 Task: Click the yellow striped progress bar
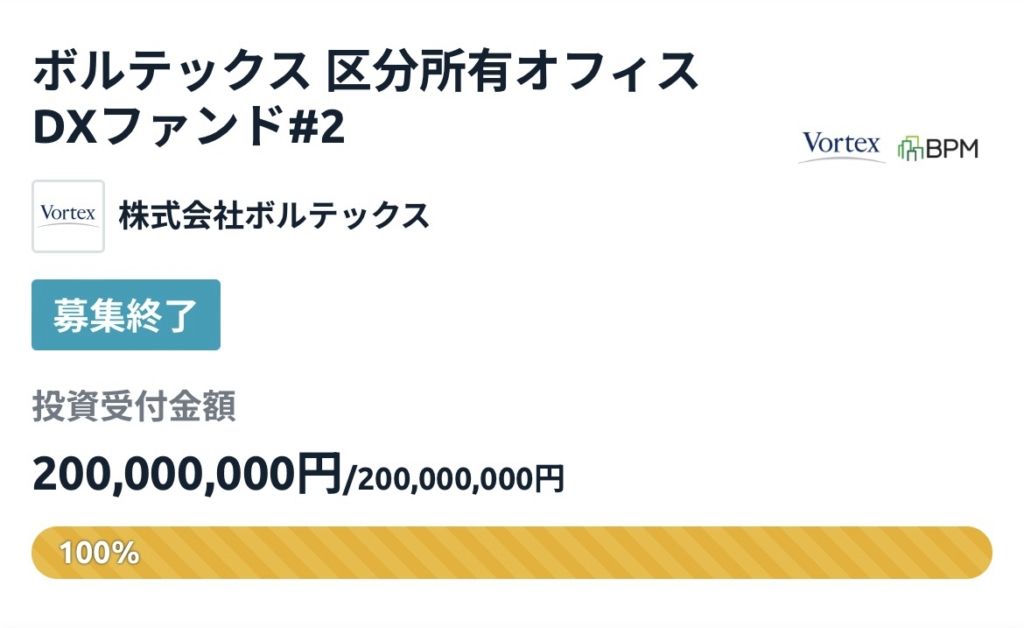(x=512, y=552)
